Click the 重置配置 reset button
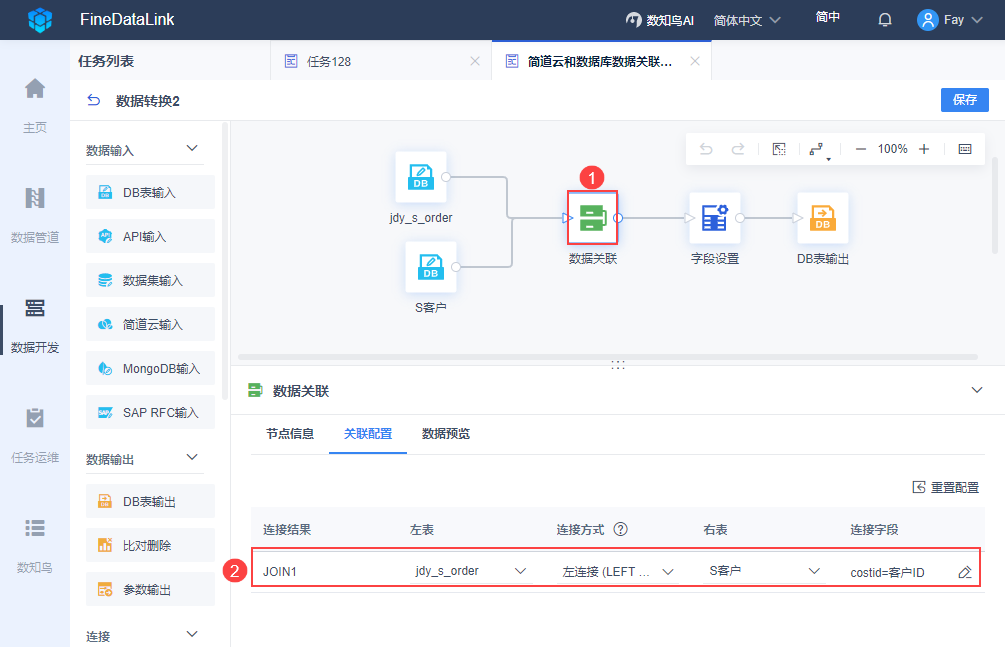The height and width of the screenshot is (647, 1005). (x=946, y=487)
